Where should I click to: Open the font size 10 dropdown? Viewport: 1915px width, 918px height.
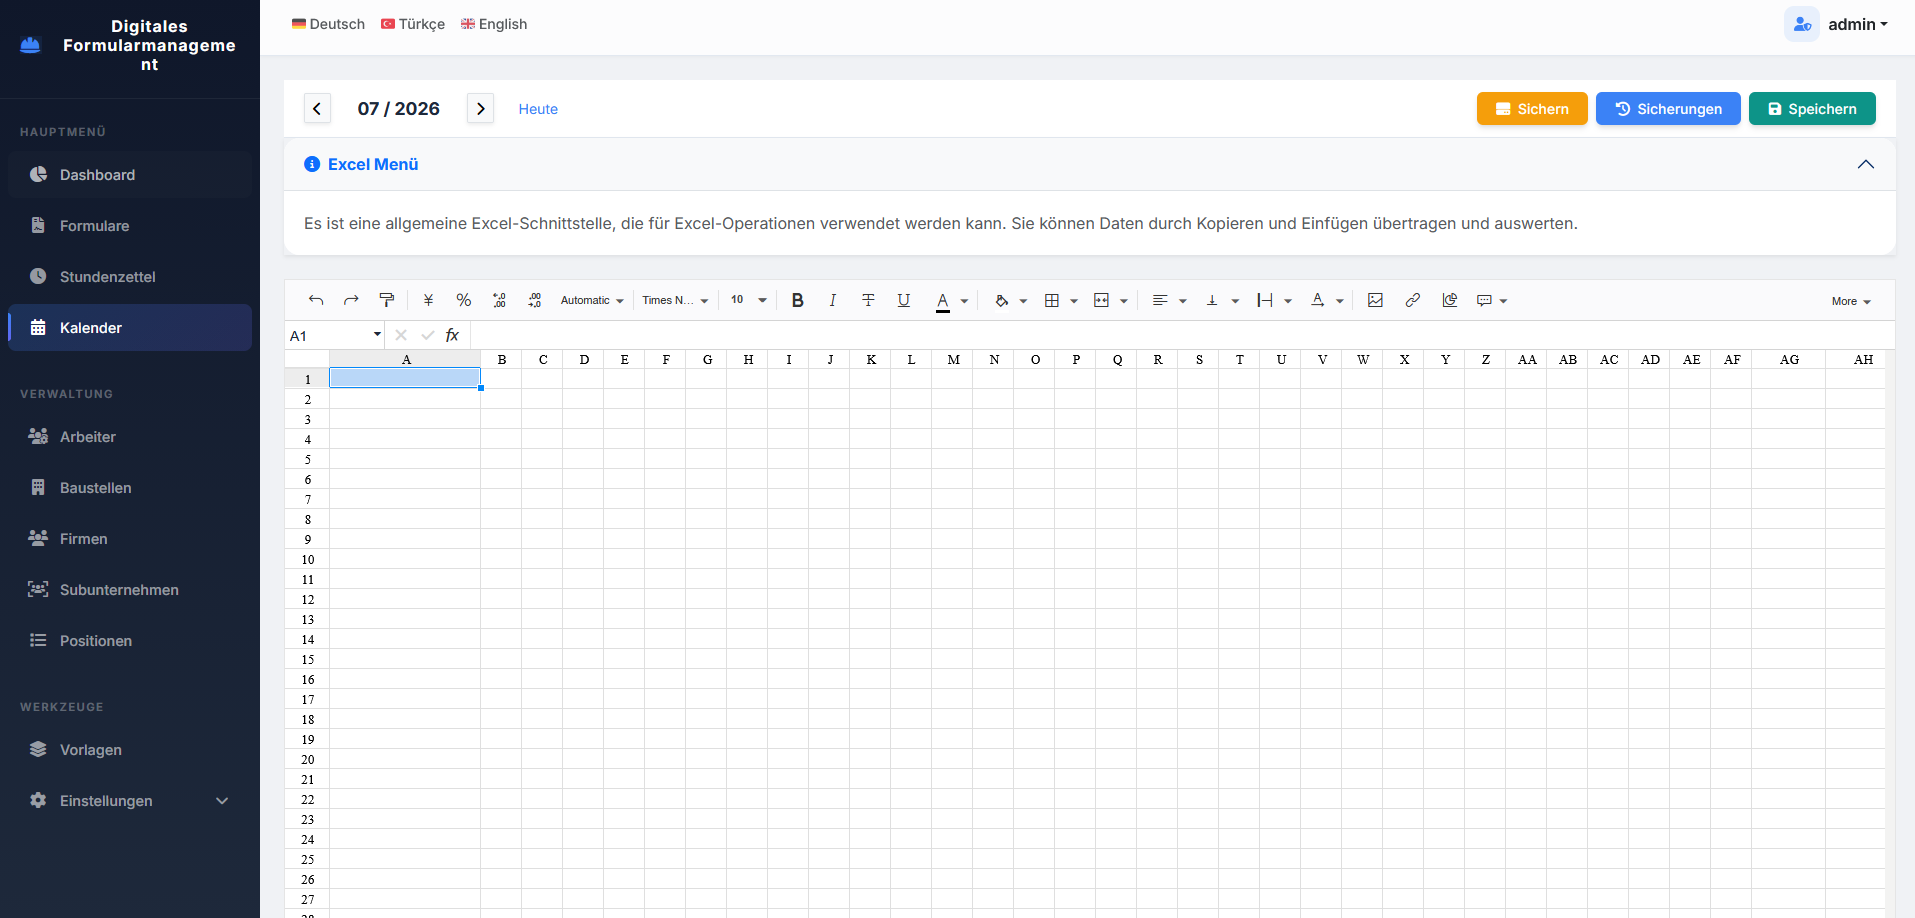tap(748, 300)
